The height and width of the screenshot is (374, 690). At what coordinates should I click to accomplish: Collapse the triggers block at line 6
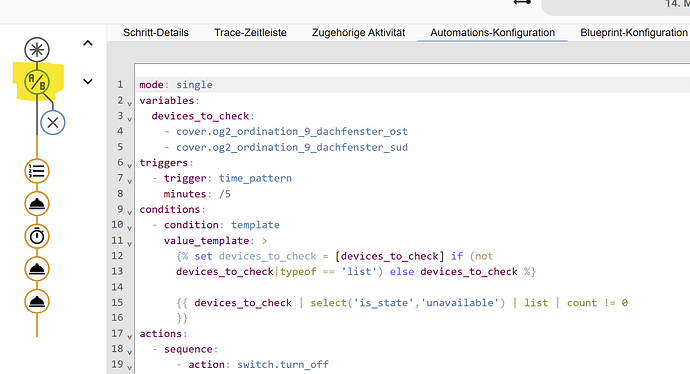pyautogui.click(x=129, y=166)
